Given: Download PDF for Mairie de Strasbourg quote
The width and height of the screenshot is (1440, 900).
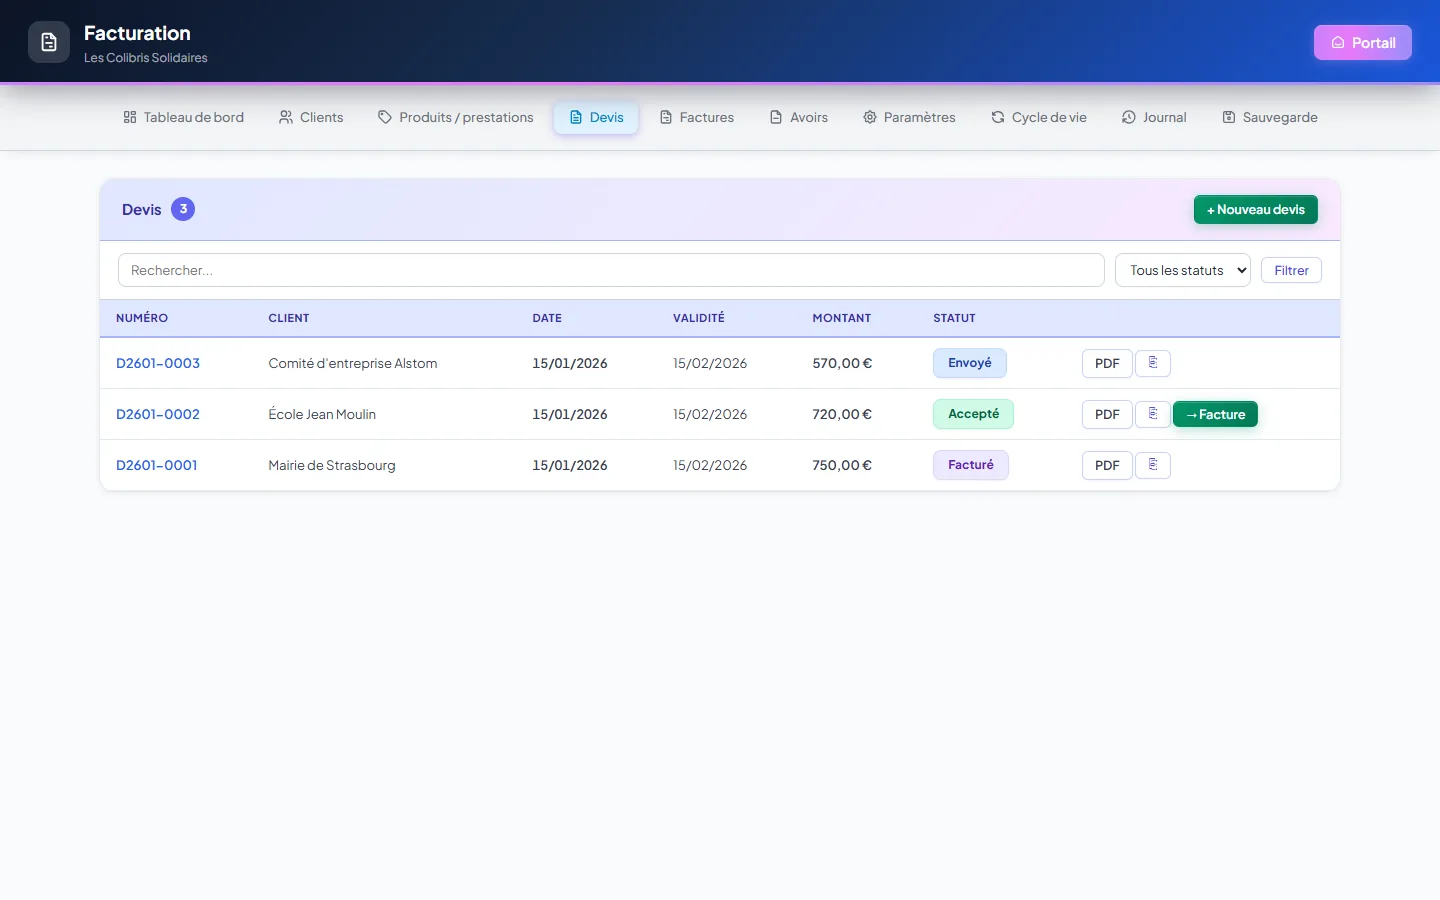Looking at the screenshot, I should pyautogui.click(x=1107, y=465).
